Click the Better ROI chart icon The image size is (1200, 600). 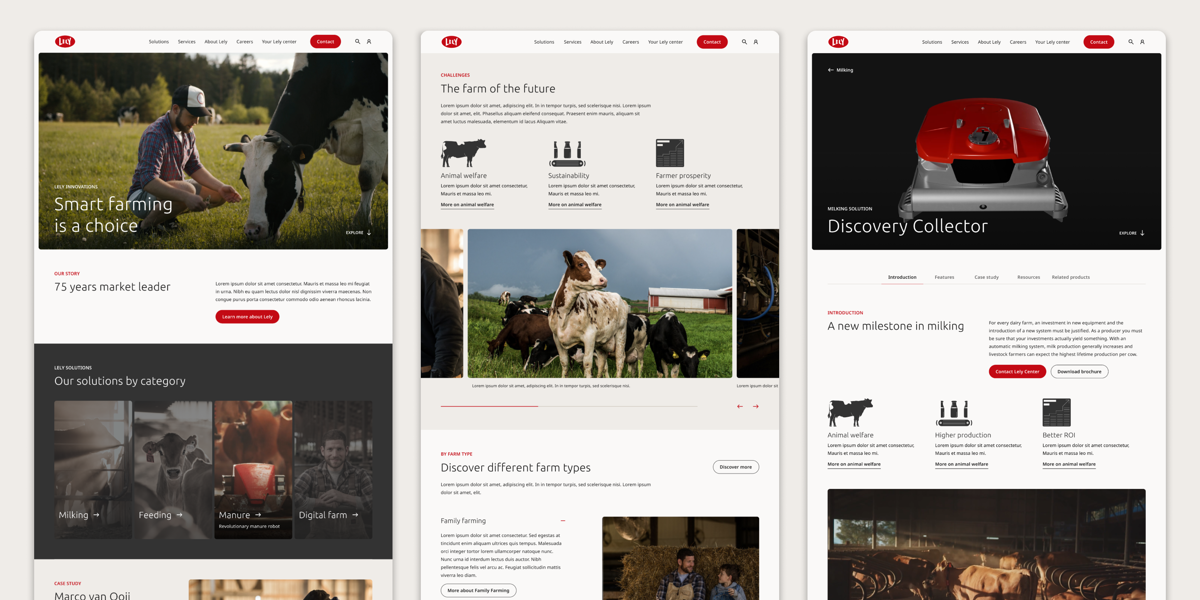point(1056,412)
